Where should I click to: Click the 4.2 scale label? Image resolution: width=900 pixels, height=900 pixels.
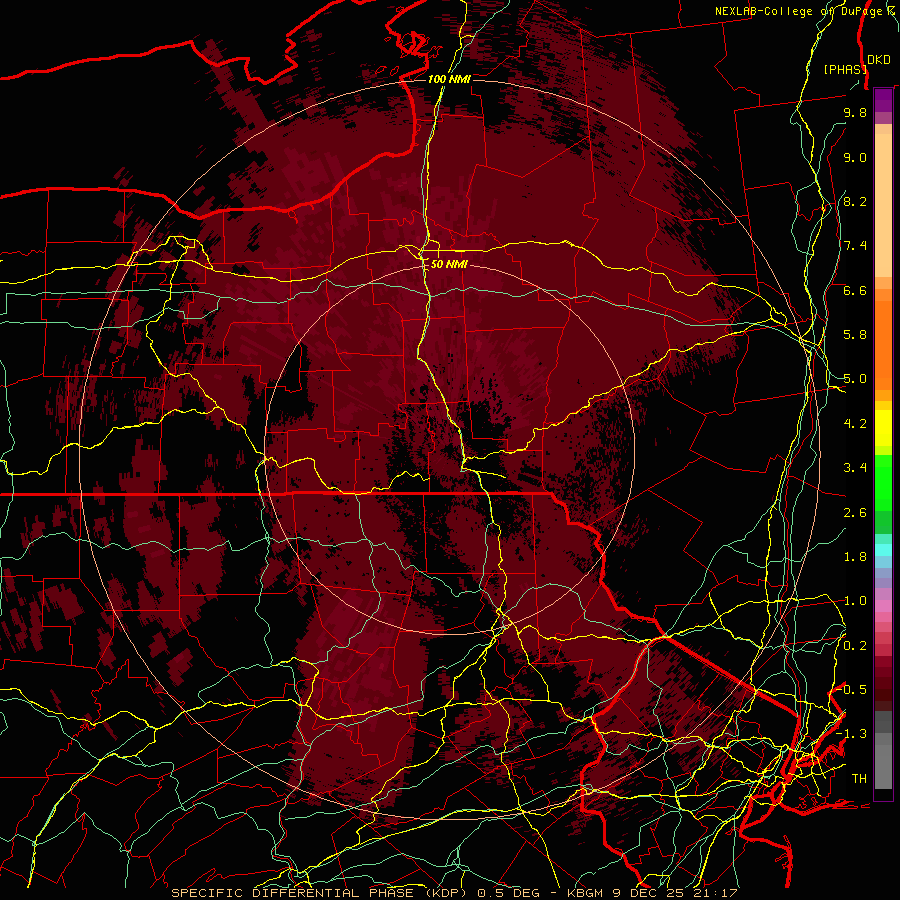click(855, 424)
